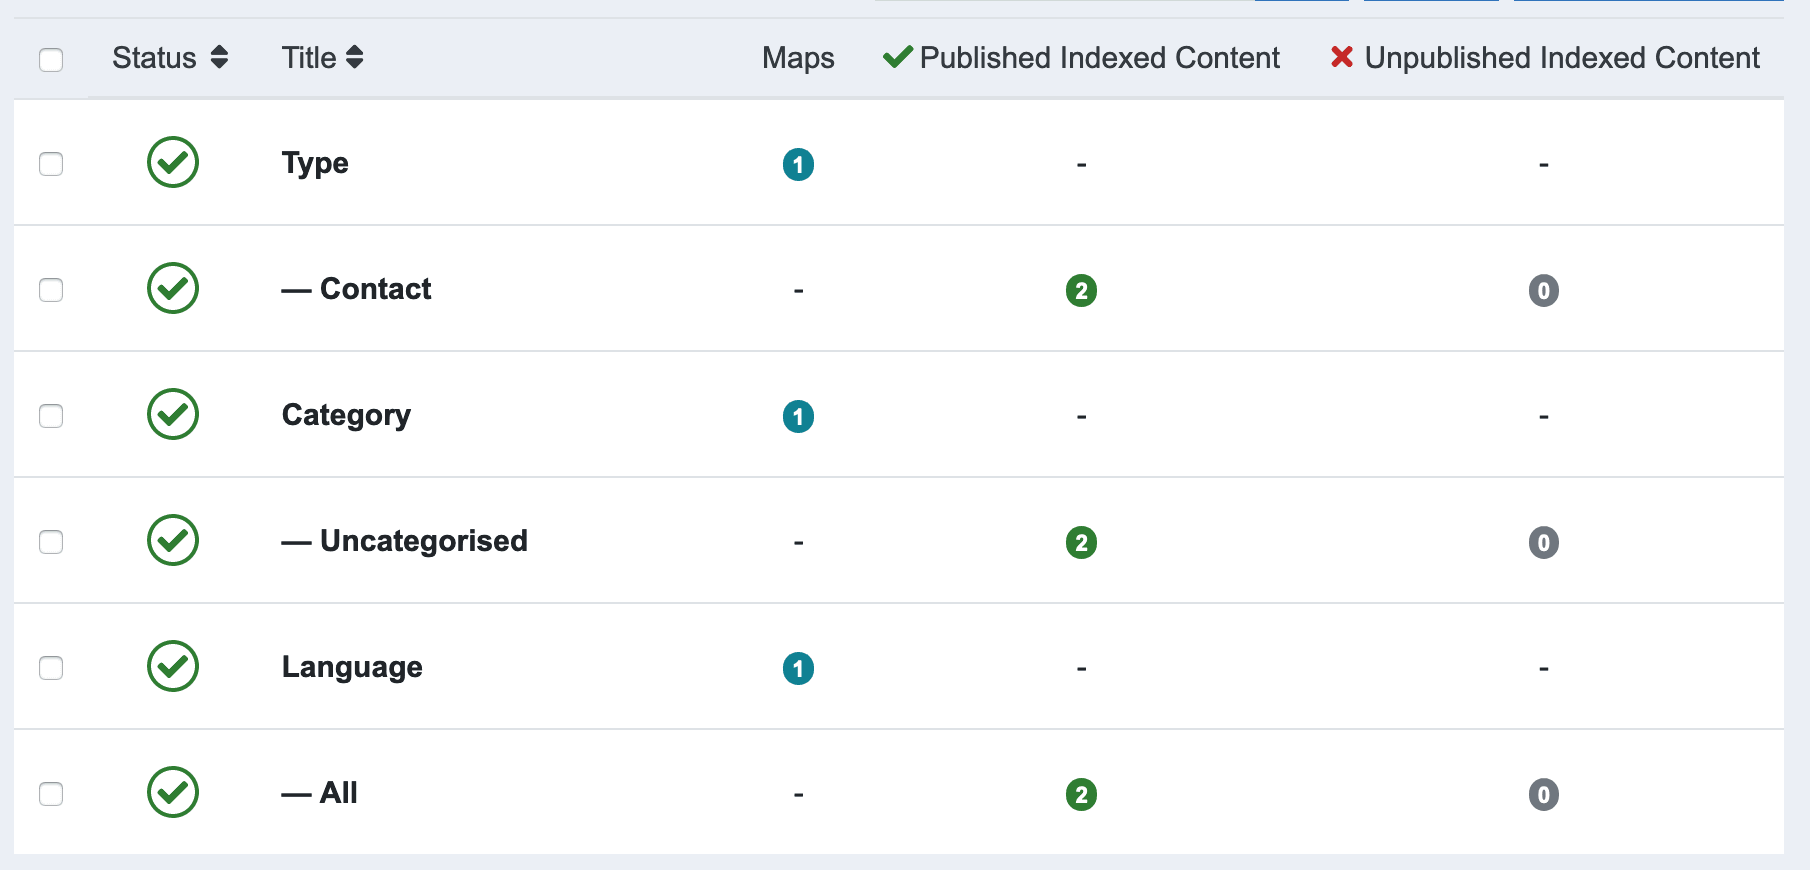Open the Category title link
1810x870 pixels.
(346, 415)
